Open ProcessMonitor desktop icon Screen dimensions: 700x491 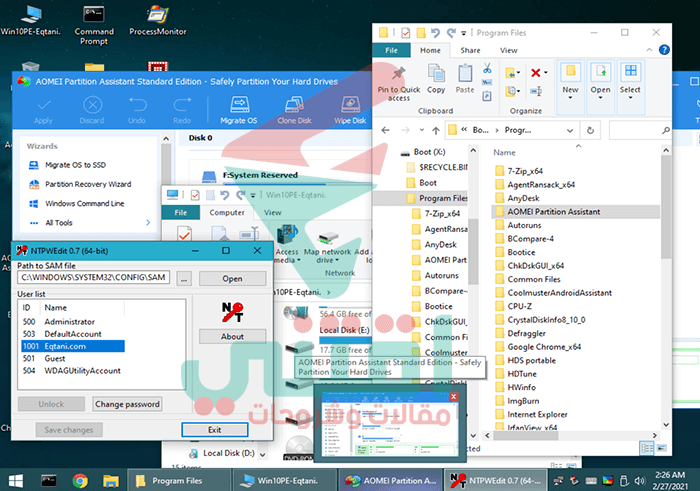[x=158, y=21]
